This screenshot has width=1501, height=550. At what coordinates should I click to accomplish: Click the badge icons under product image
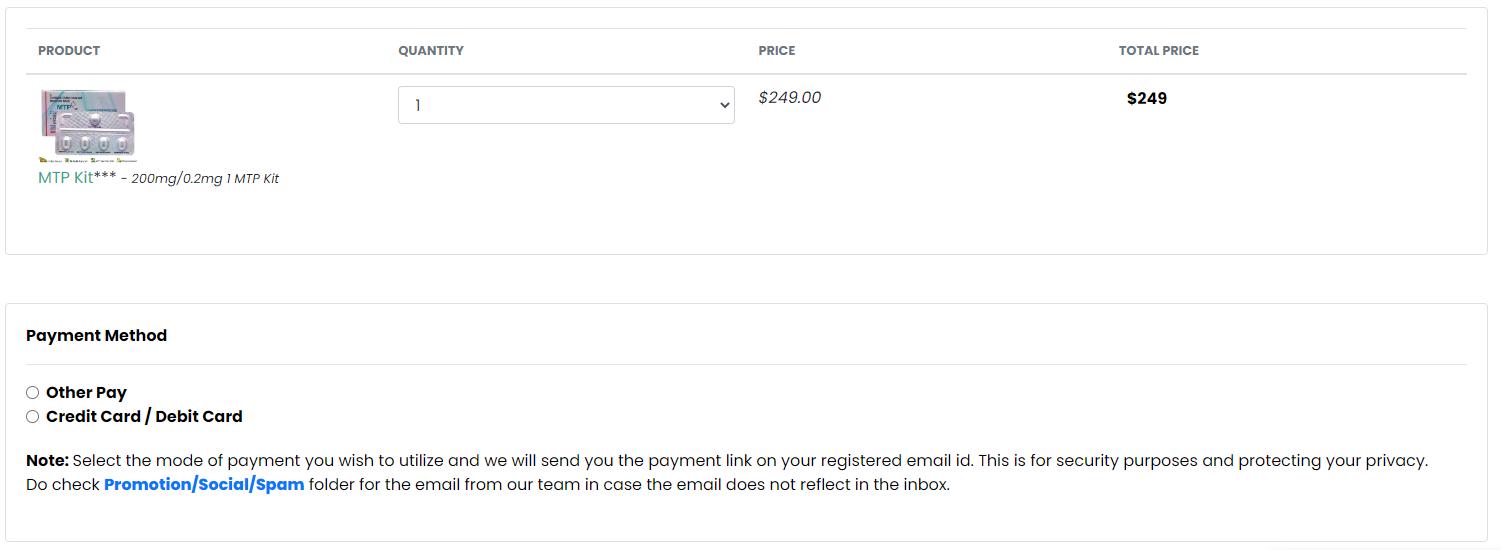click(87, 159)
